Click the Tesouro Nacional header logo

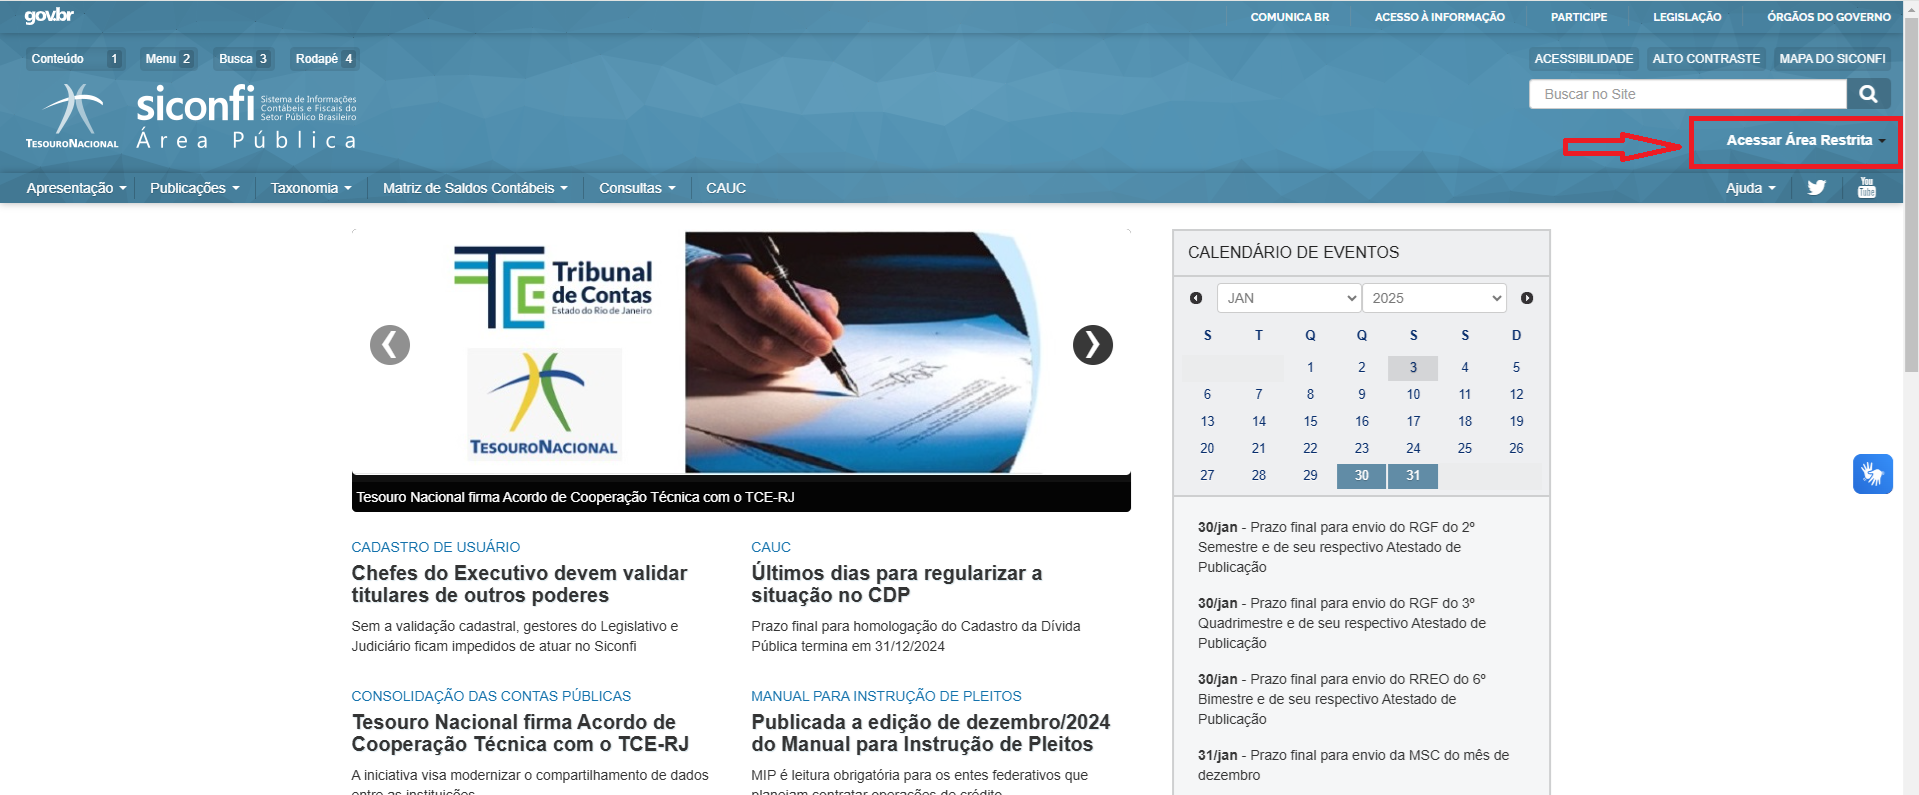pos(72,116)
